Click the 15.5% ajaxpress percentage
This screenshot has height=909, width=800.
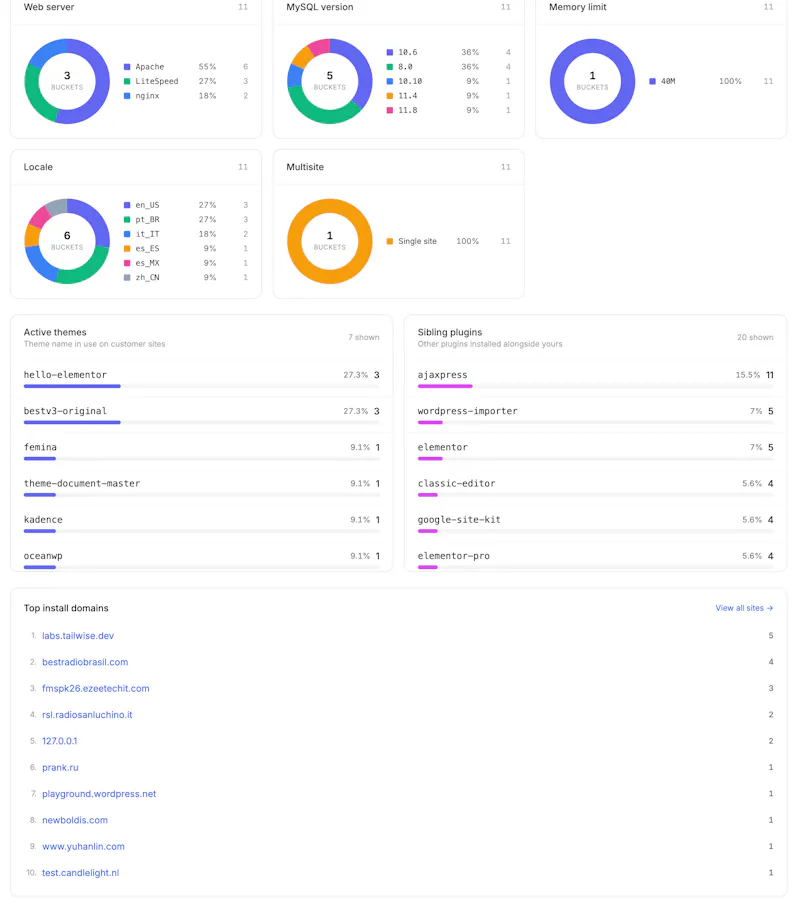click(x=747, y=375)
